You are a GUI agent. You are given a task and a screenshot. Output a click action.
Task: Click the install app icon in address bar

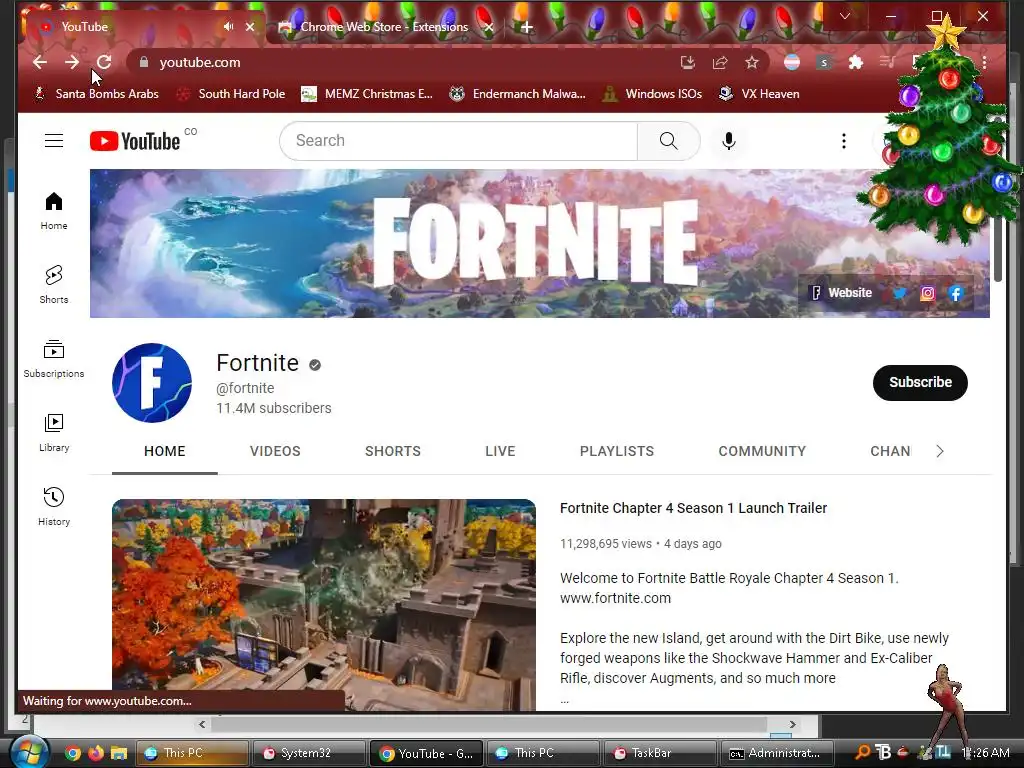[x=688, y=62]
